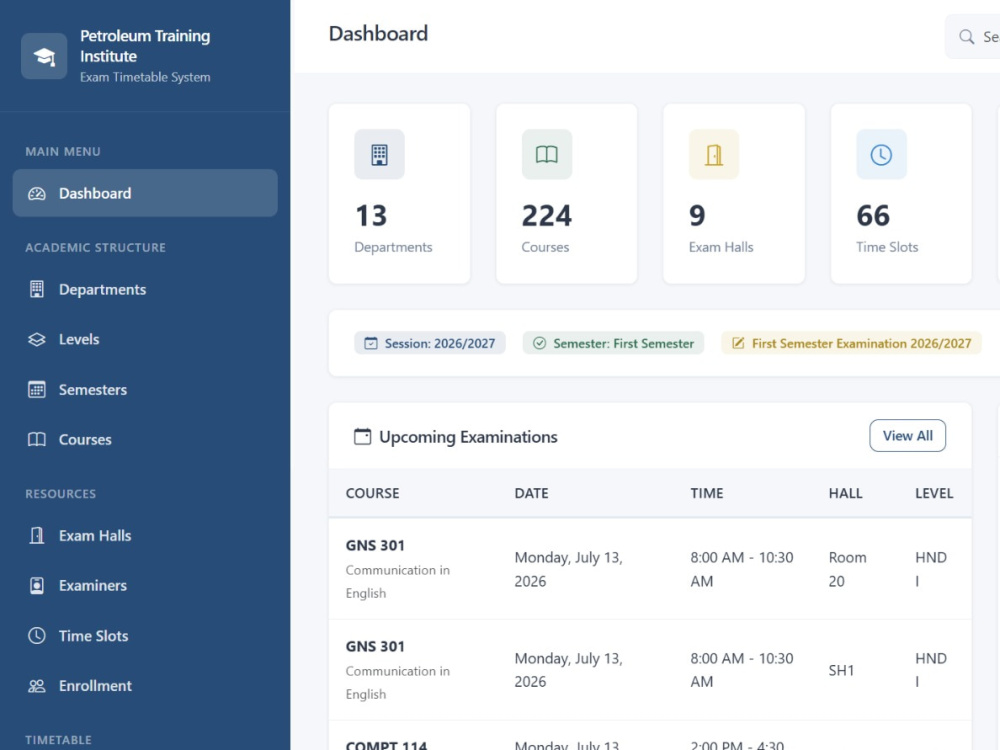
Task: Click the graduation cap logo icon
Action: tap(44, 56)
